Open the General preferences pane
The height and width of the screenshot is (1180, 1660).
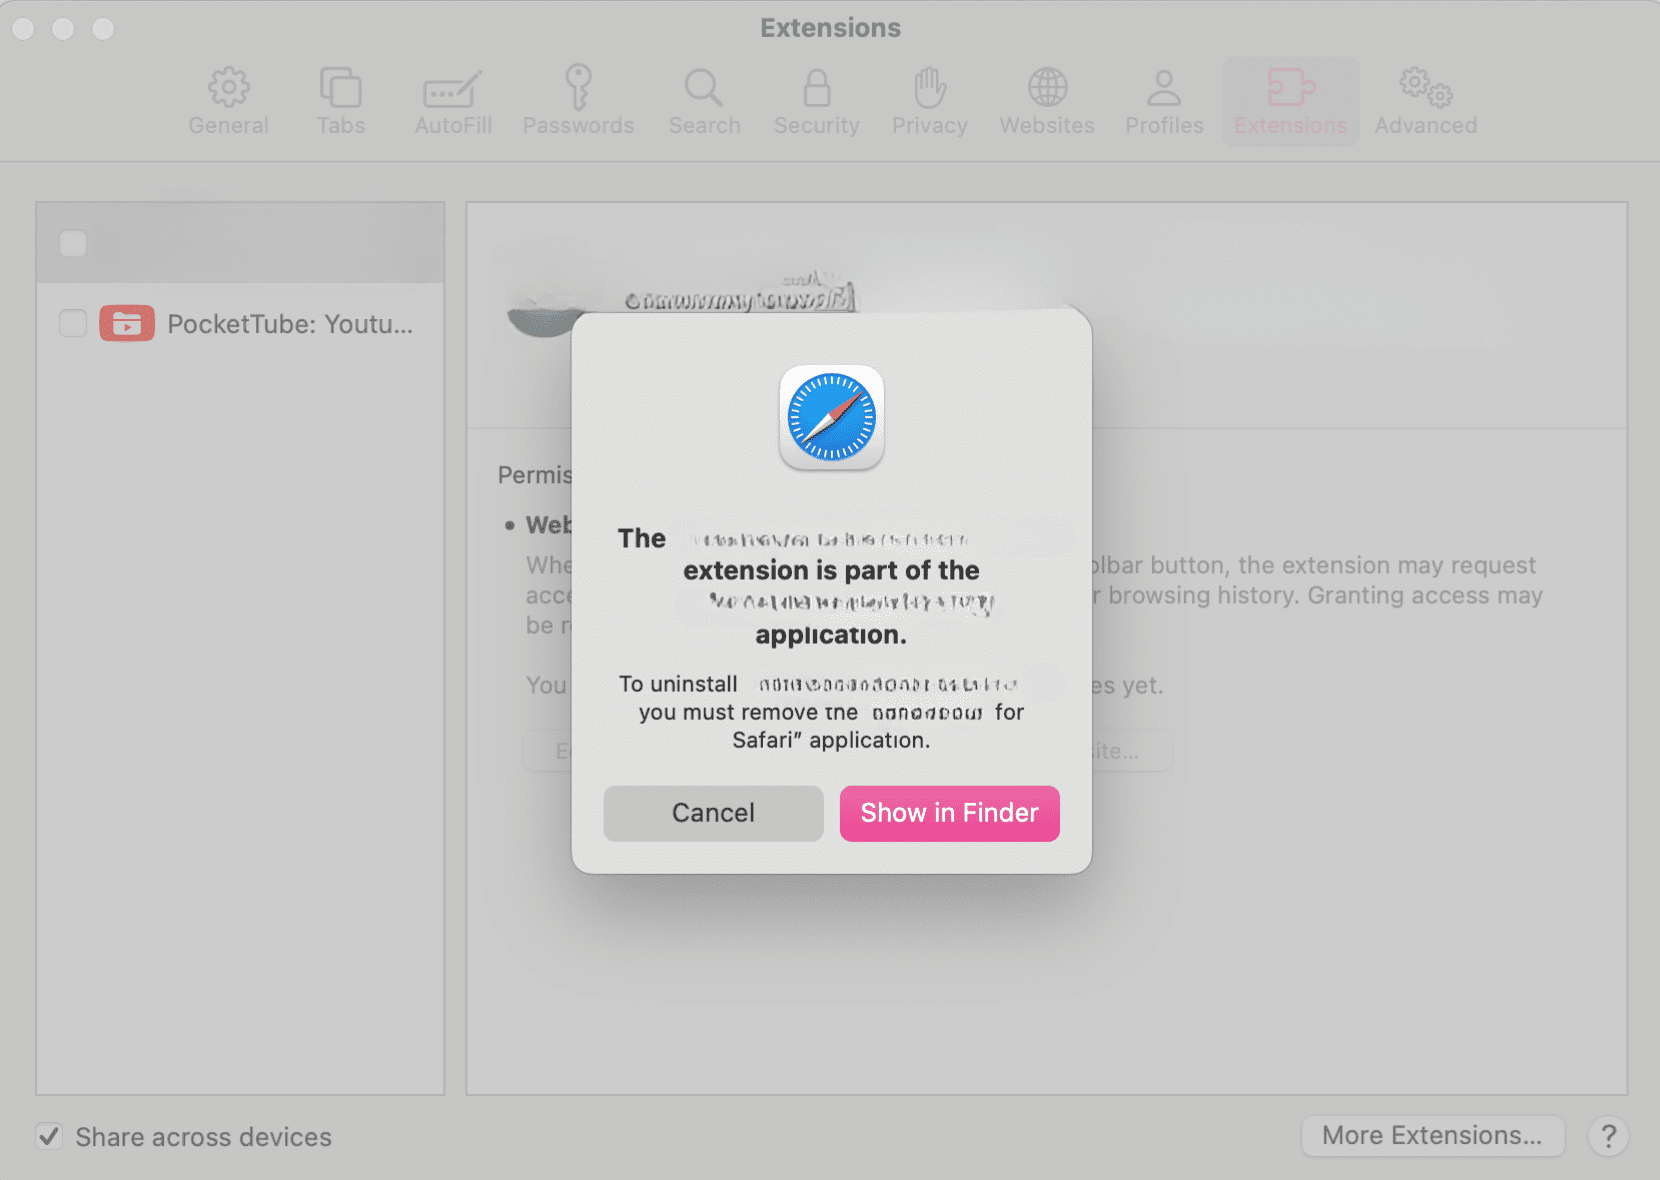pyautogui.click(x=228, y=100)
